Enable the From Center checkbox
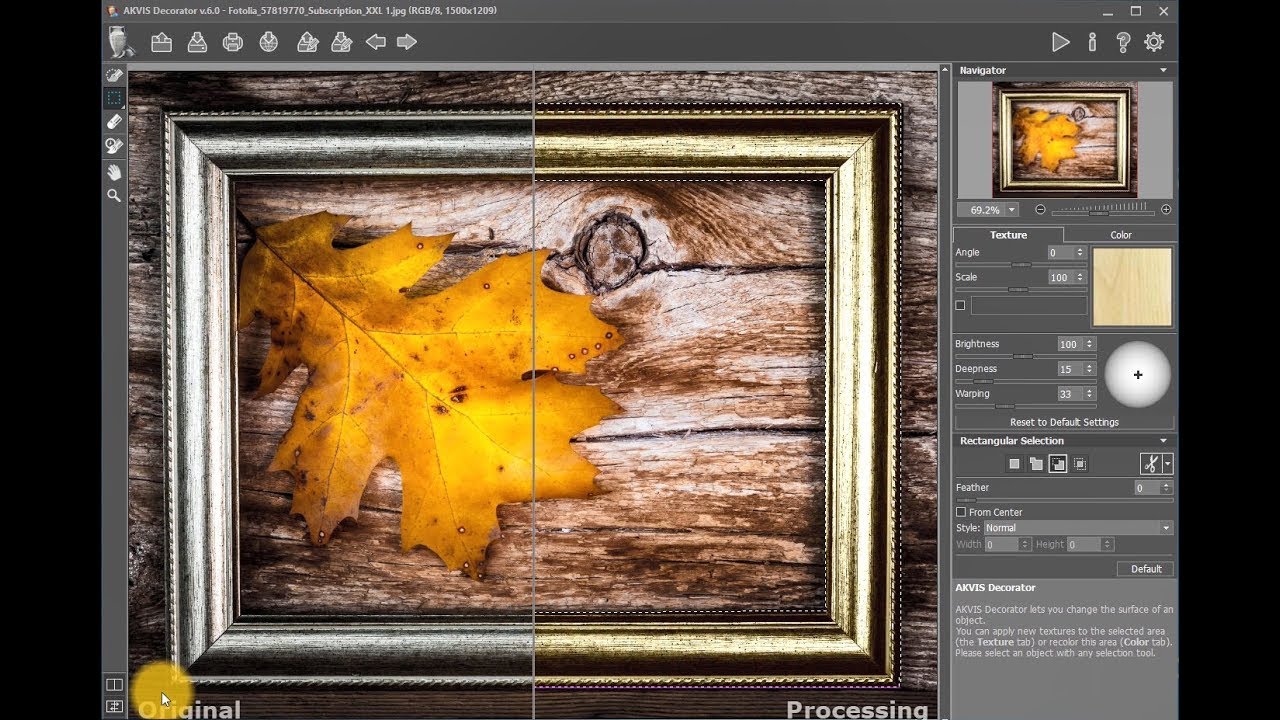 [961, 512]
